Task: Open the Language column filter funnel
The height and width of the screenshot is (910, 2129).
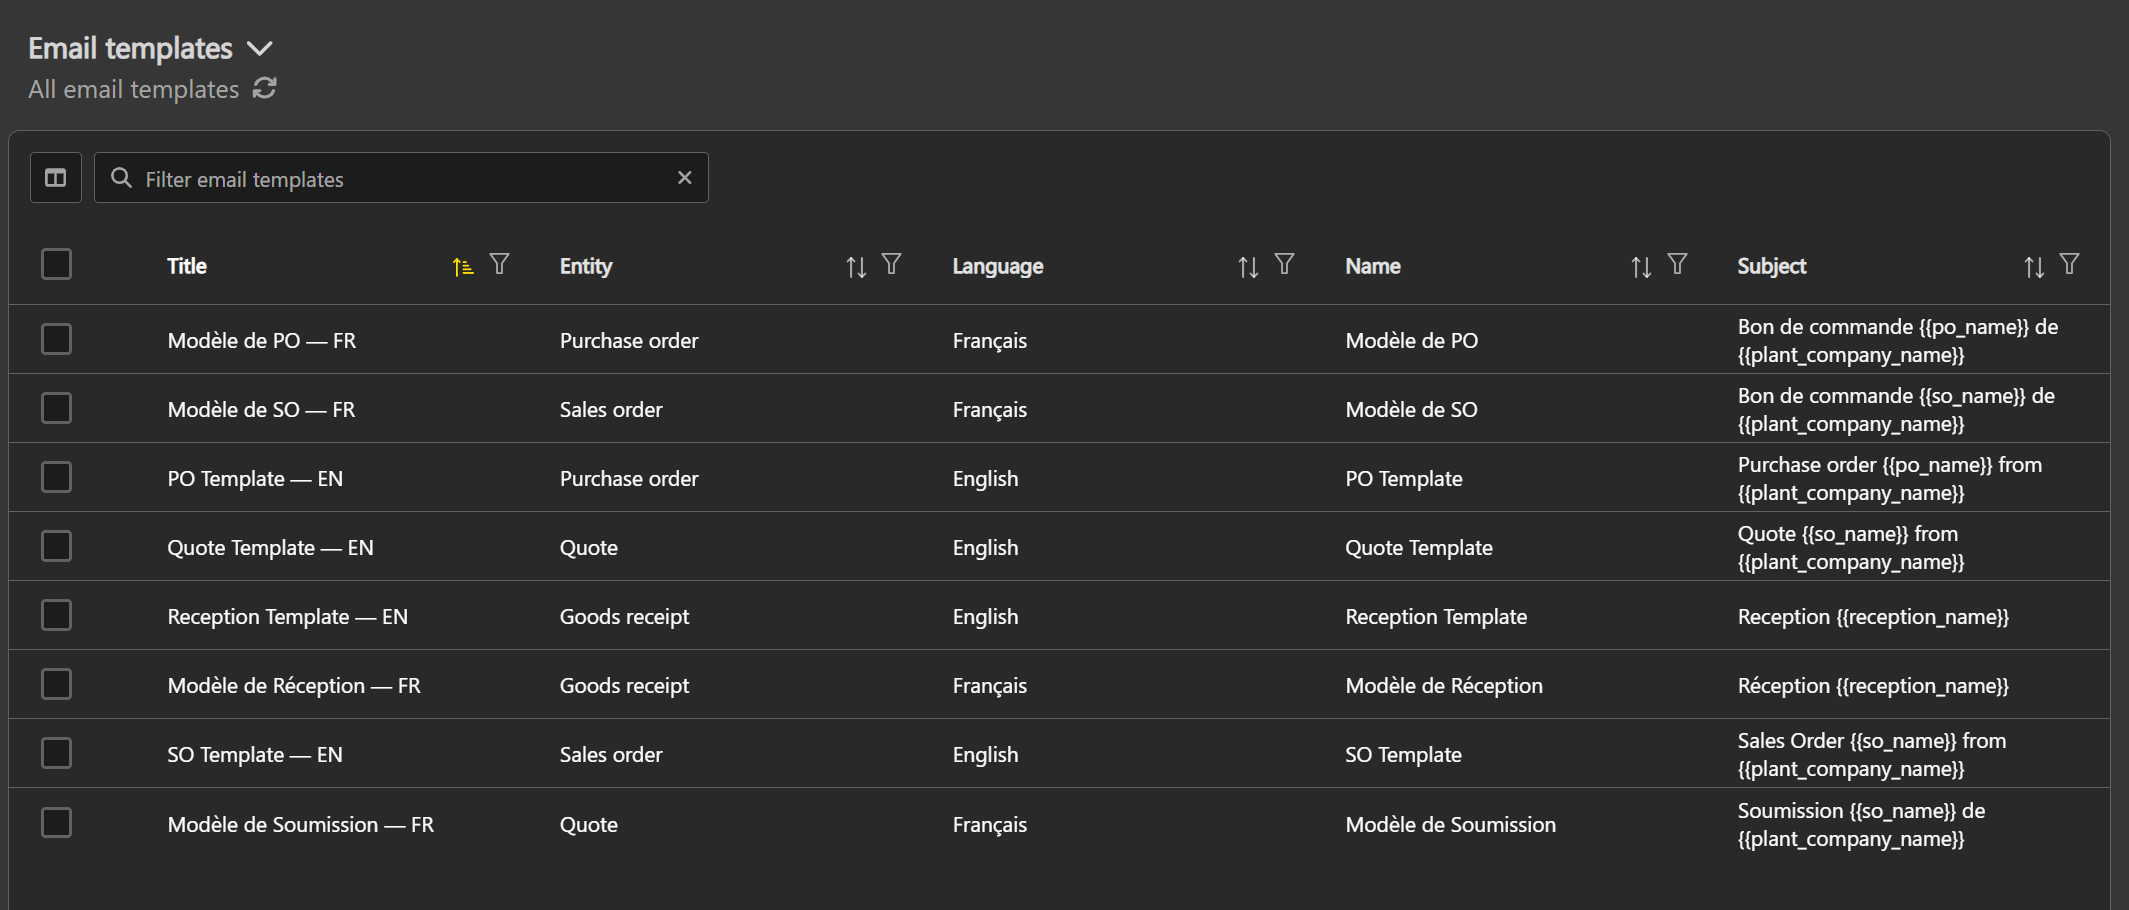Action: point(1284,264)
